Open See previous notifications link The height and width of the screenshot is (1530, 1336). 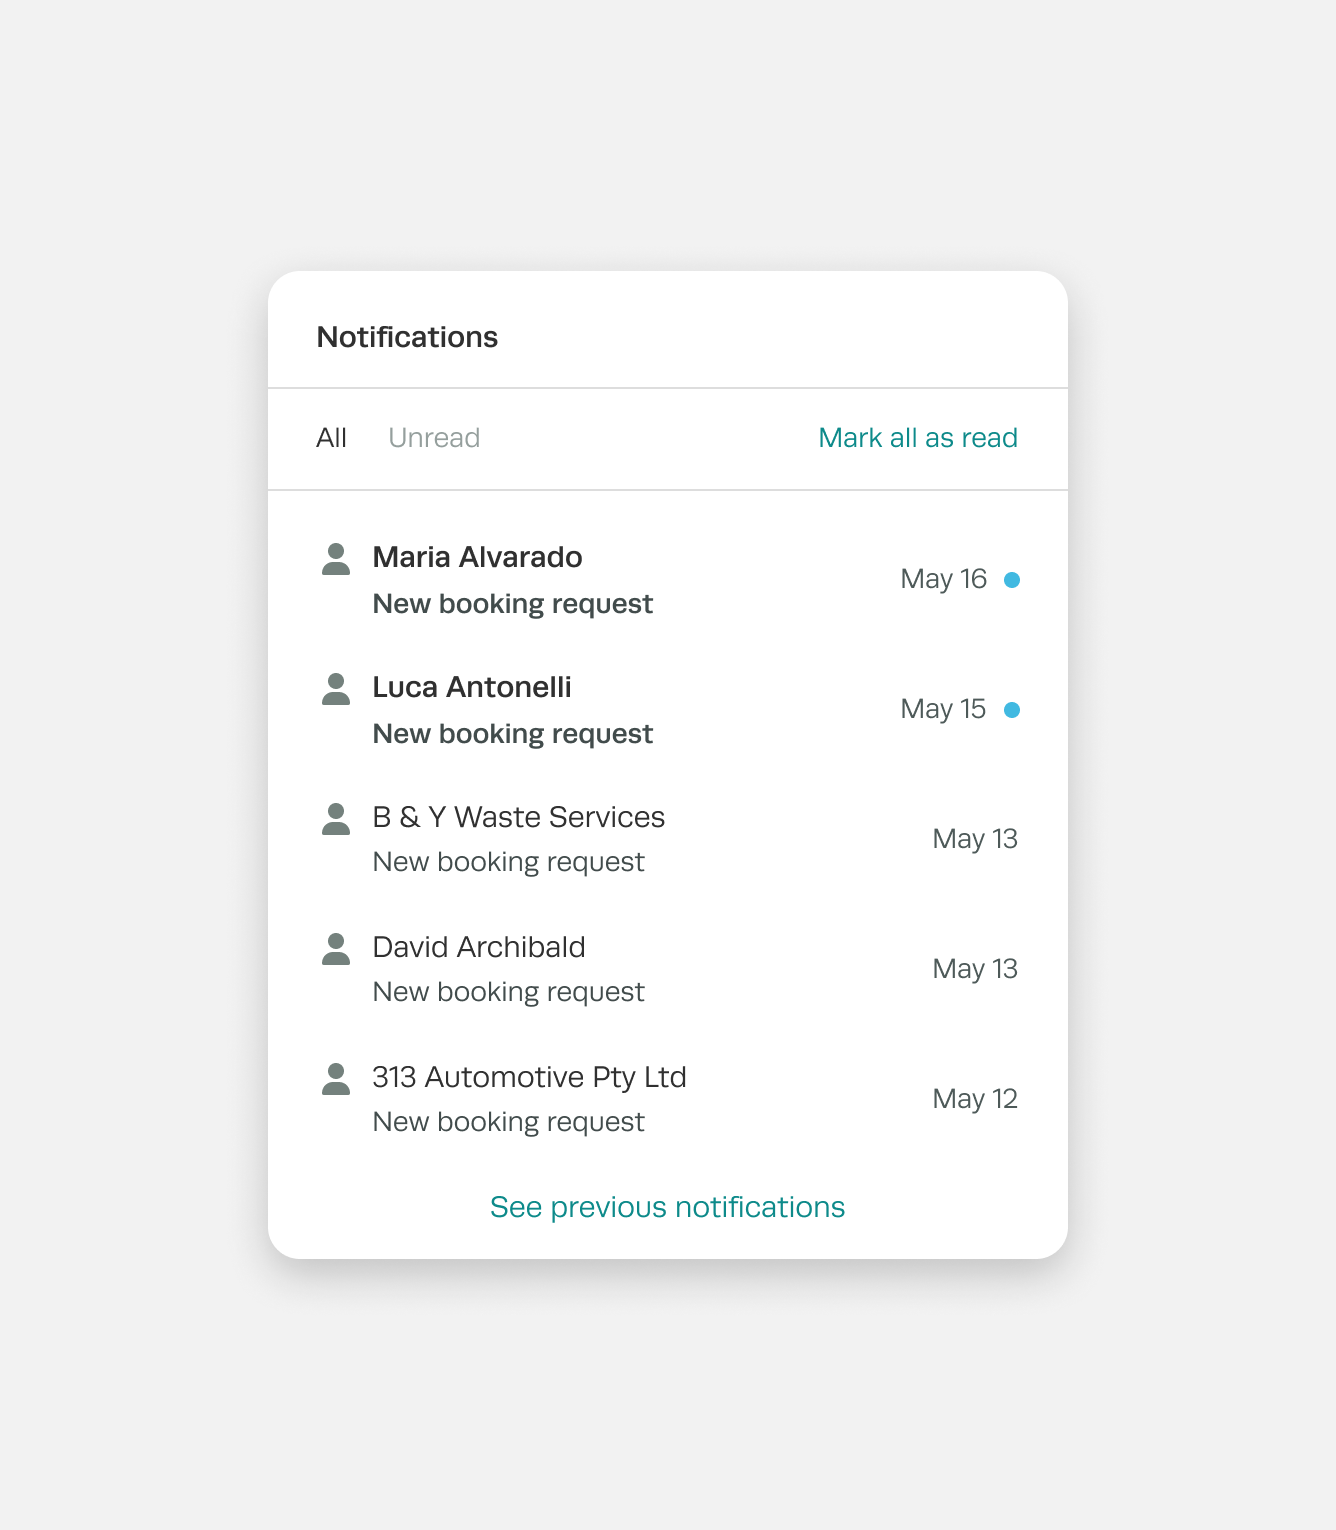pos(667,1207)
